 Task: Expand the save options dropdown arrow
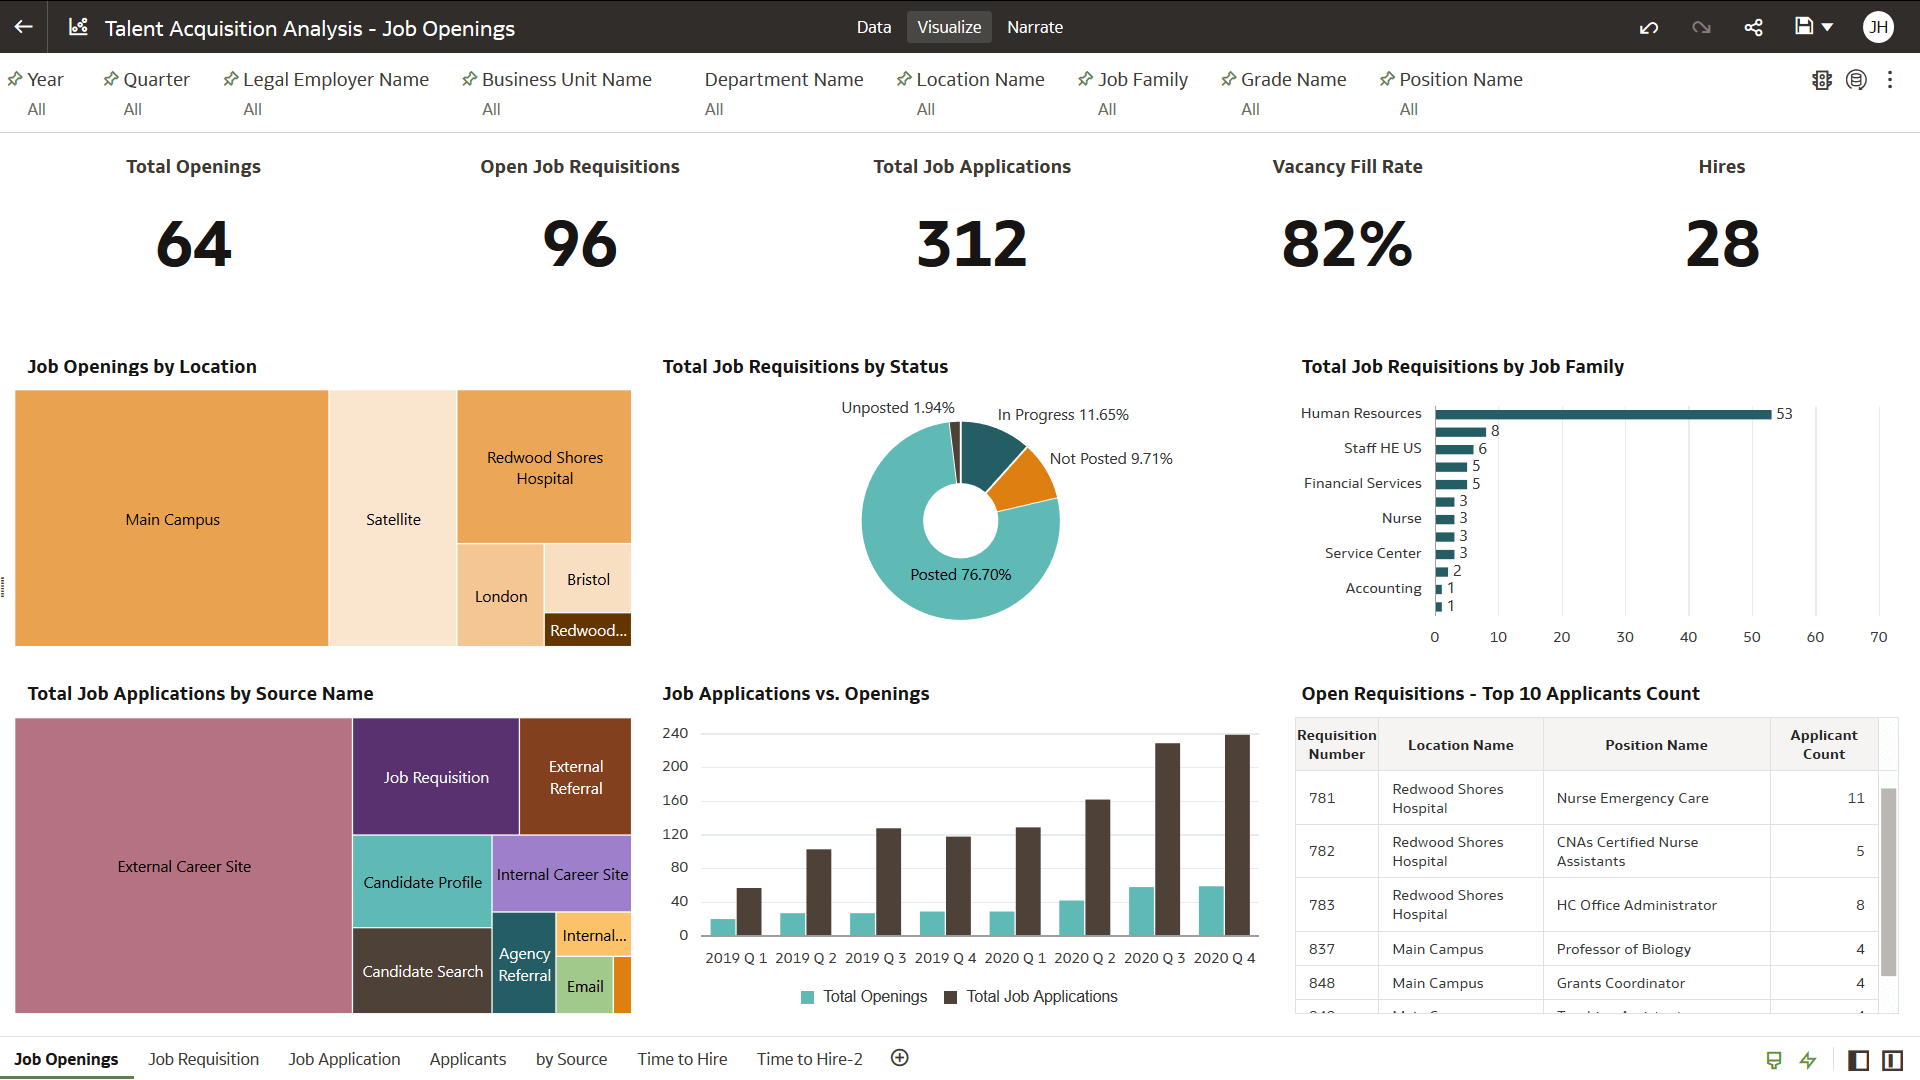(x=1828, y=27)
